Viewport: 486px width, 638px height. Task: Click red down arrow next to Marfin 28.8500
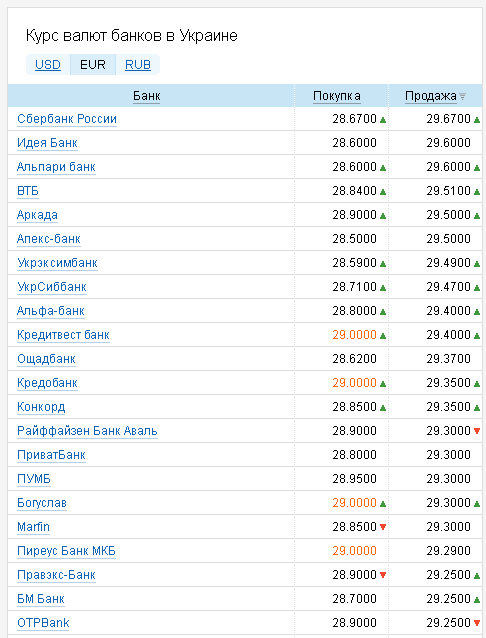click(x=383, y=527)
